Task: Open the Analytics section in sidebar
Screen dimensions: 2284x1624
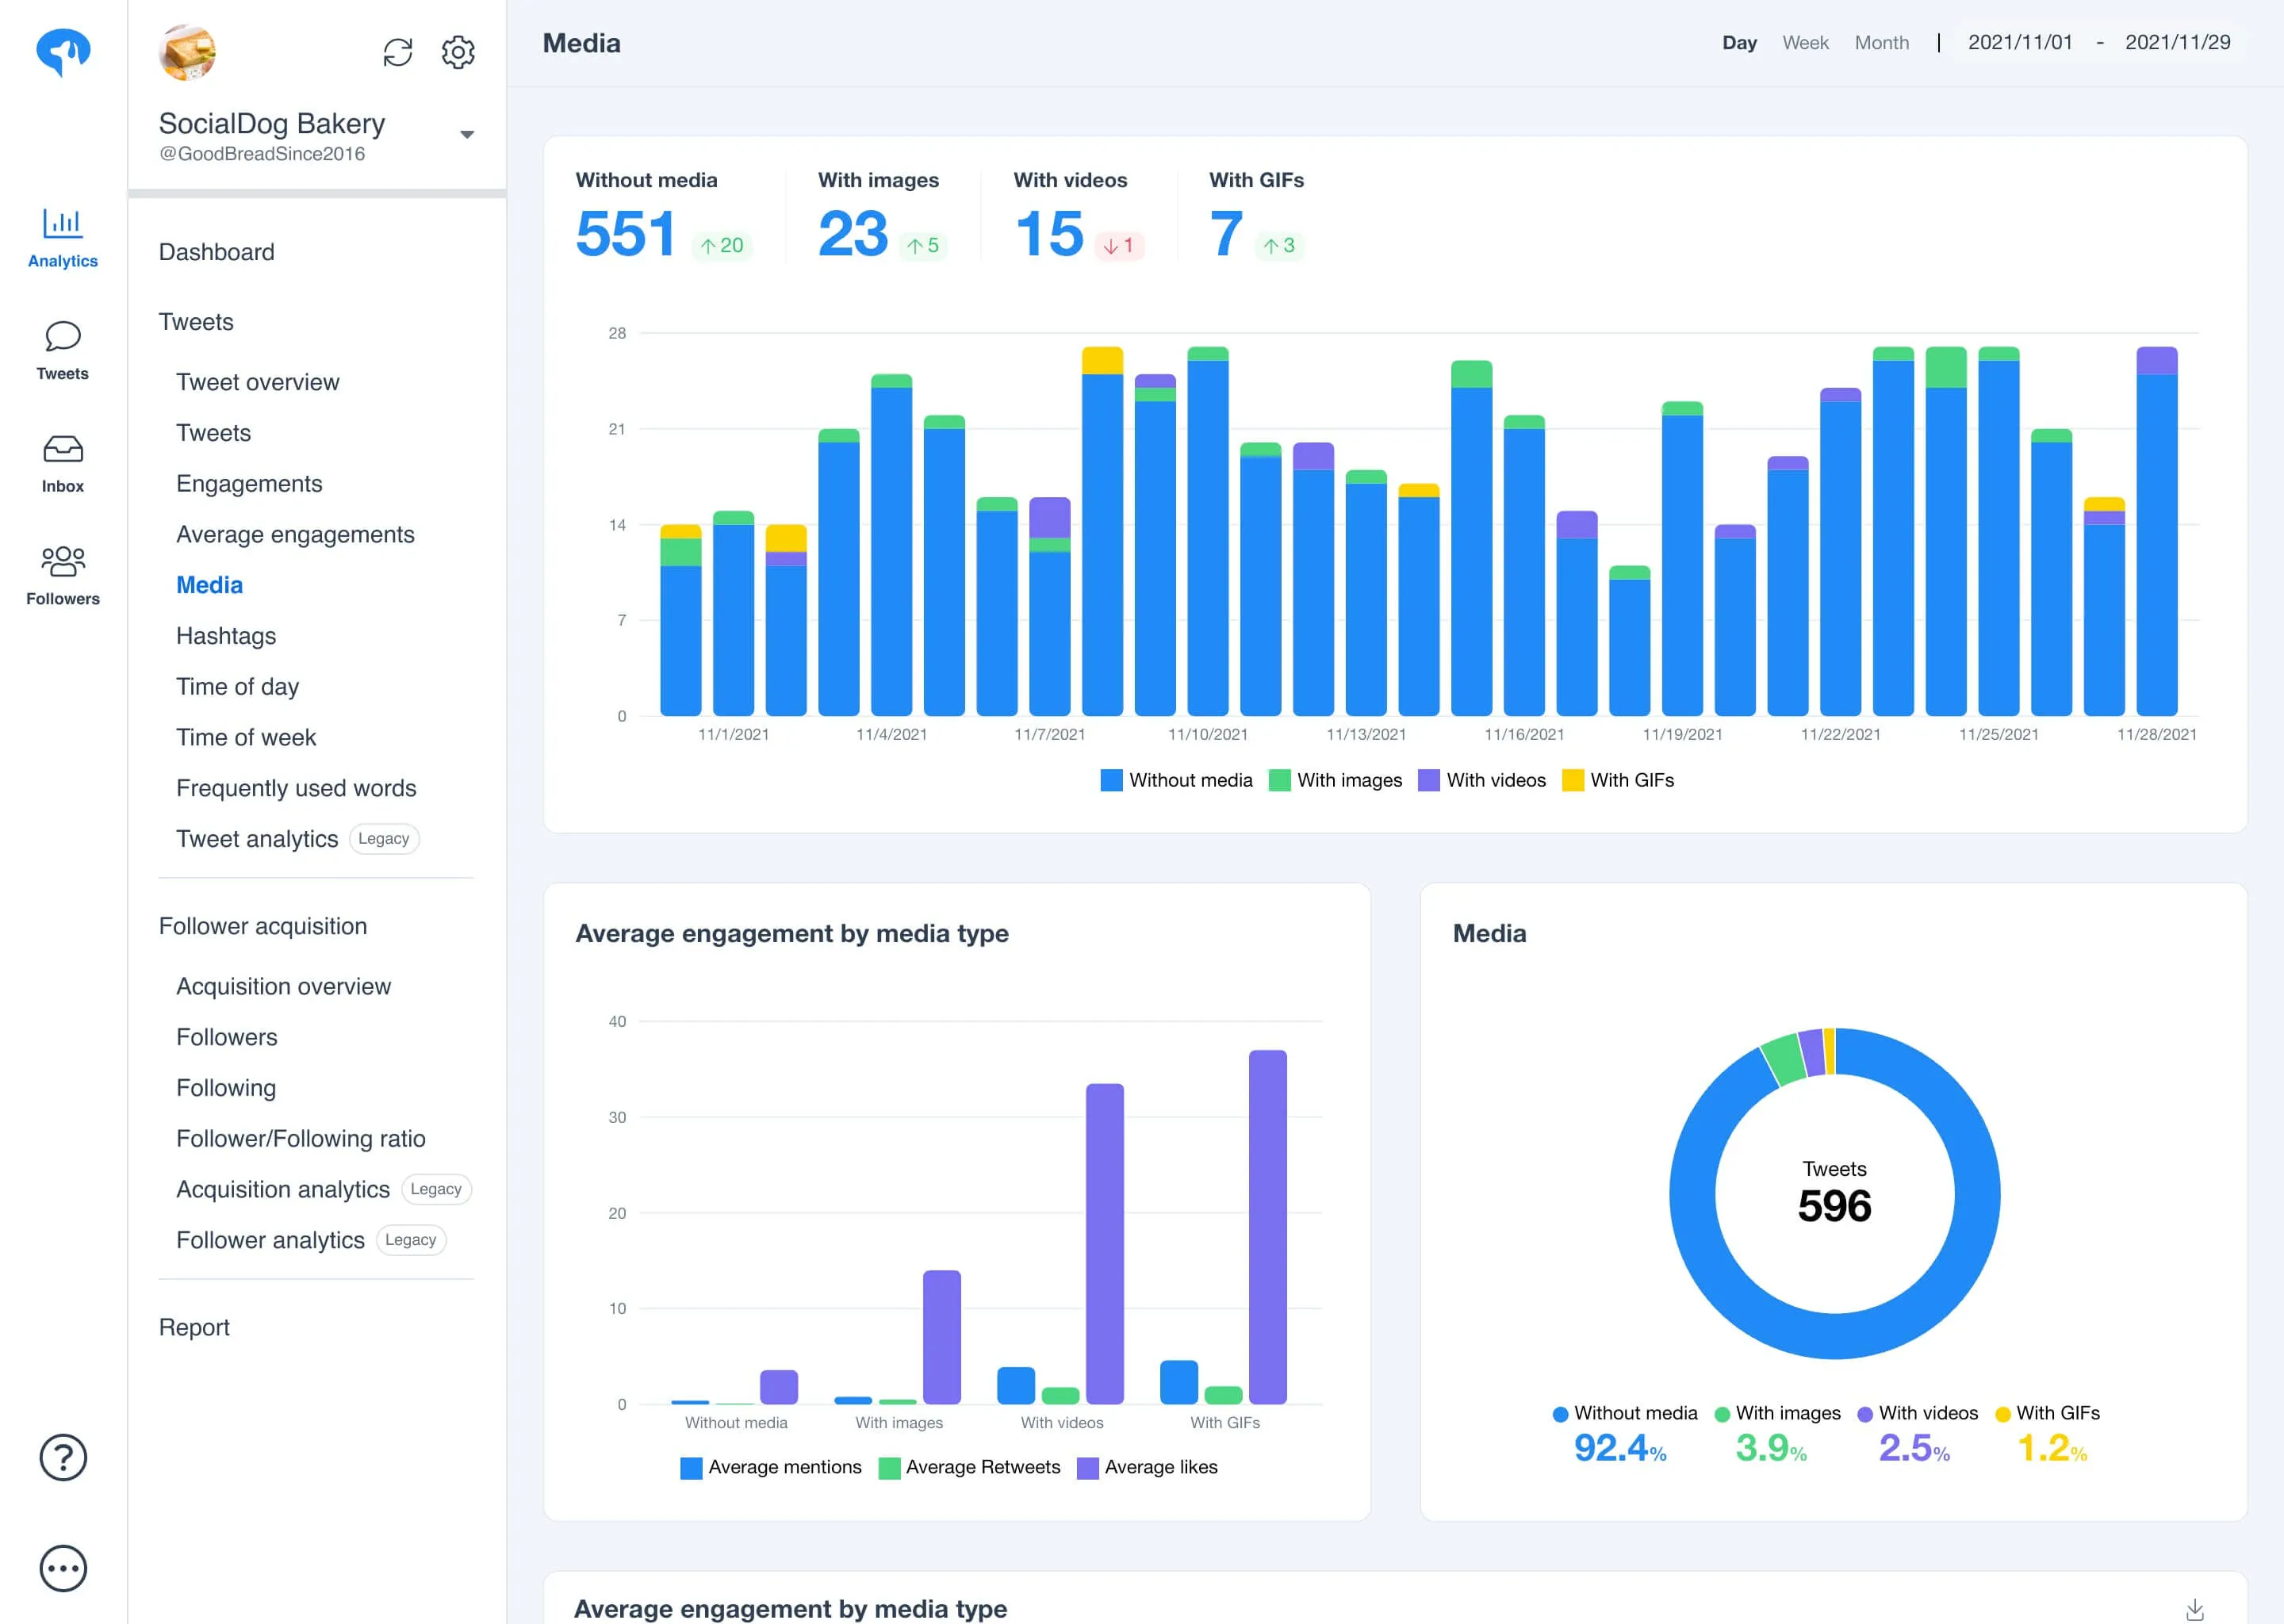Action: pyautogui.click(x=63, y=238)
